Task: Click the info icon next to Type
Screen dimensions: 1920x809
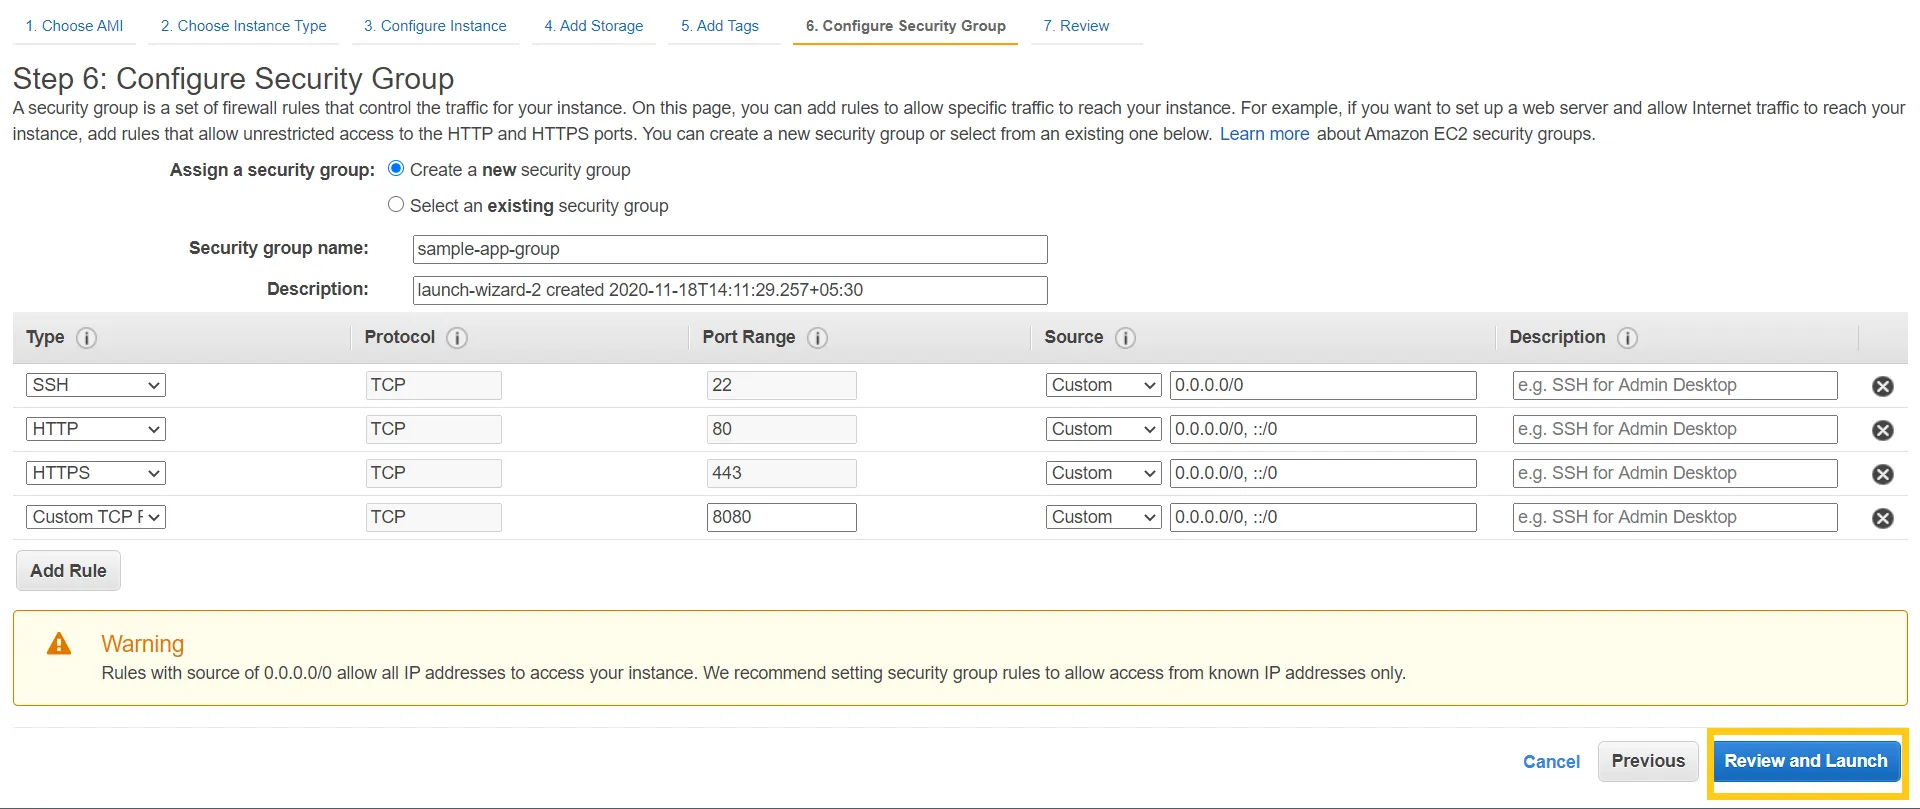Action: pos(87,338)
